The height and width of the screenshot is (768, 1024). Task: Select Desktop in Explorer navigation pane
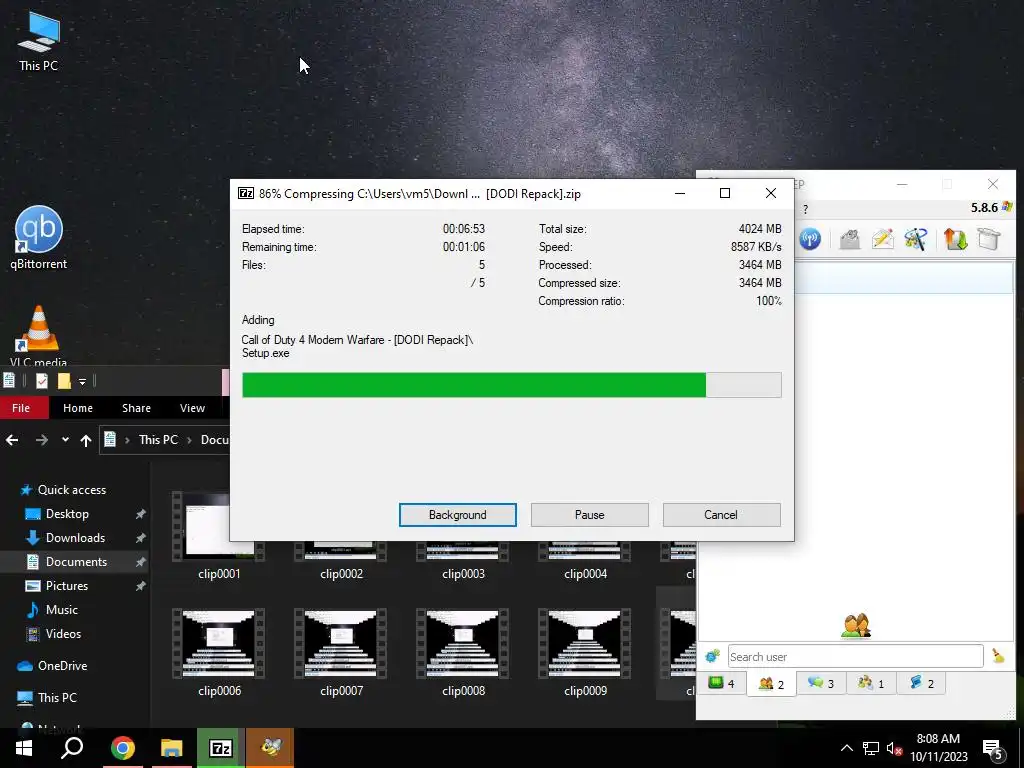(67, 514)
